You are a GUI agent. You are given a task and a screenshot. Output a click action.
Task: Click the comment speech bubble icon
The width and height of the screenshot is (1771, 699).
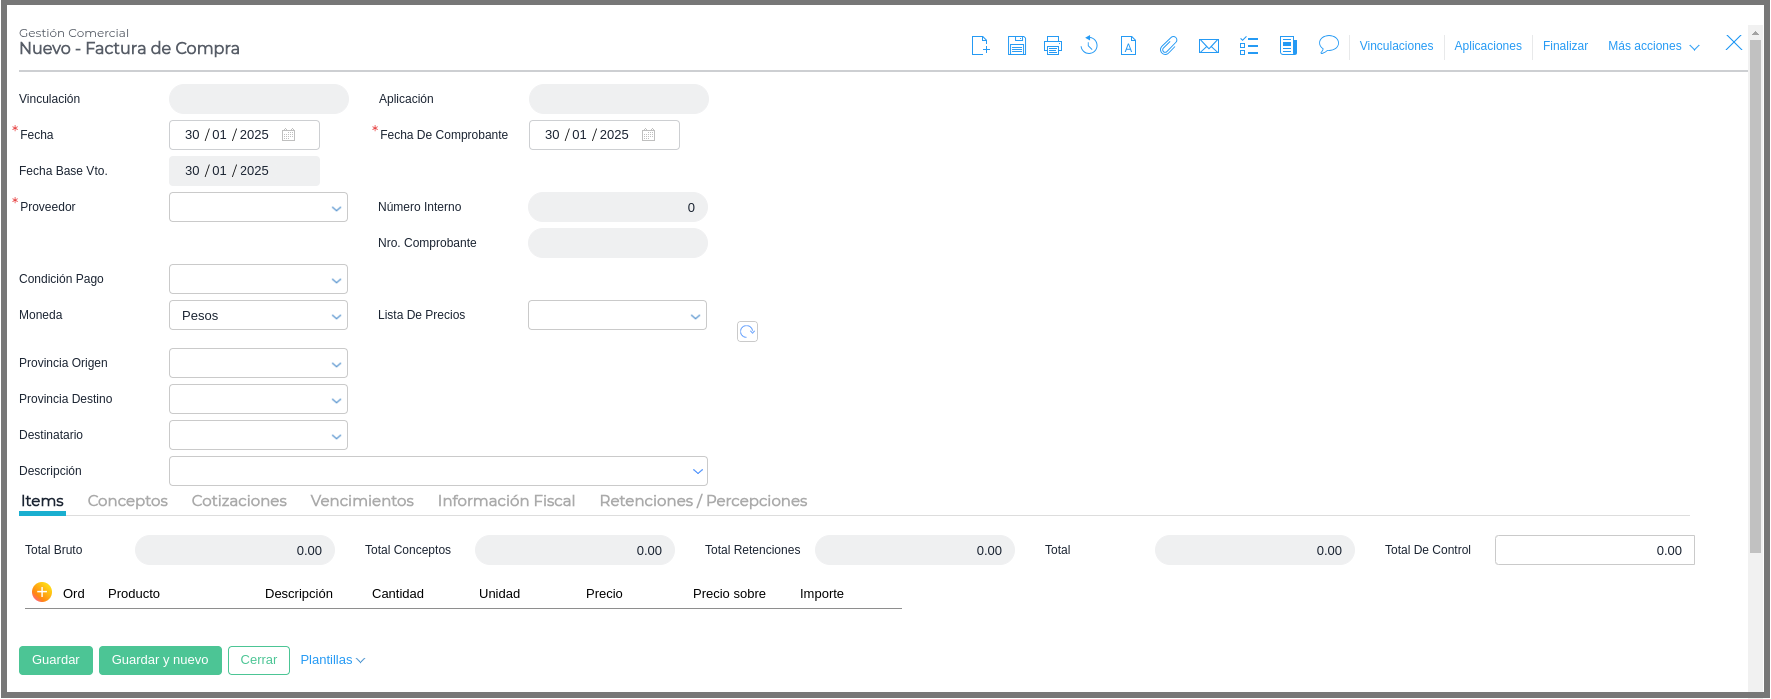coord(1328,45)
